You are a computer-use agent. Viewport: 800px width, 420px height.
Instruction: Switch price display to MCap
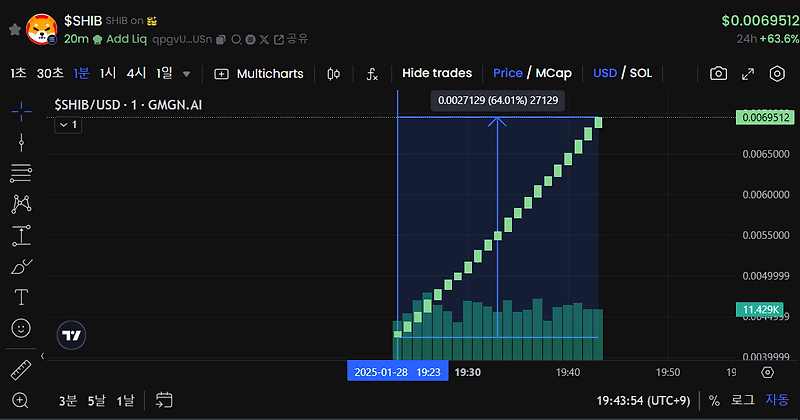pyautogui.click(x=554, y=73)
